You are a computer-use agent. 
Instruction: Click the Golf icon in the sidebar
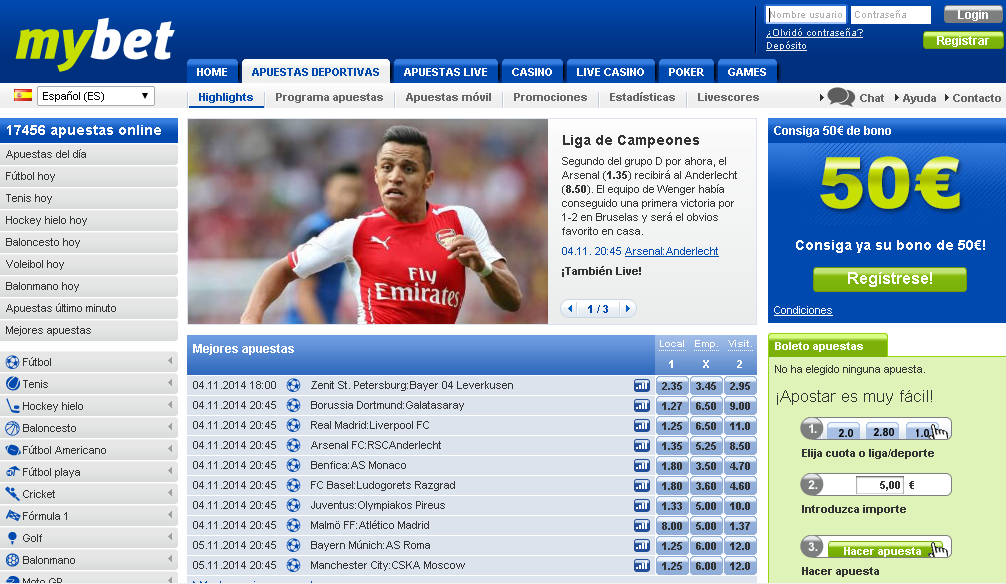(12, 538)
